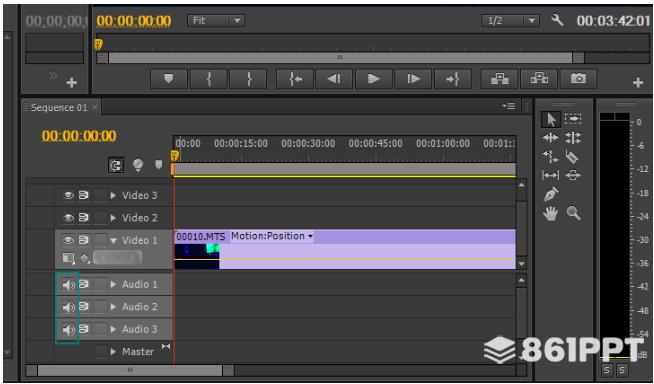Play the sequence in the Program Monitor
The image size is (654, 384).
point(374,78)
